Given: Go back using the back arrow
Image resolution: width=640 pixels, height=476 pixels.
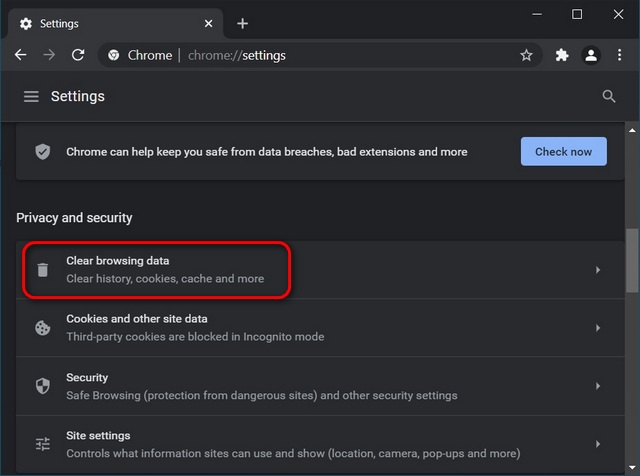Looking at the screenshot, I should click(20, 55).
